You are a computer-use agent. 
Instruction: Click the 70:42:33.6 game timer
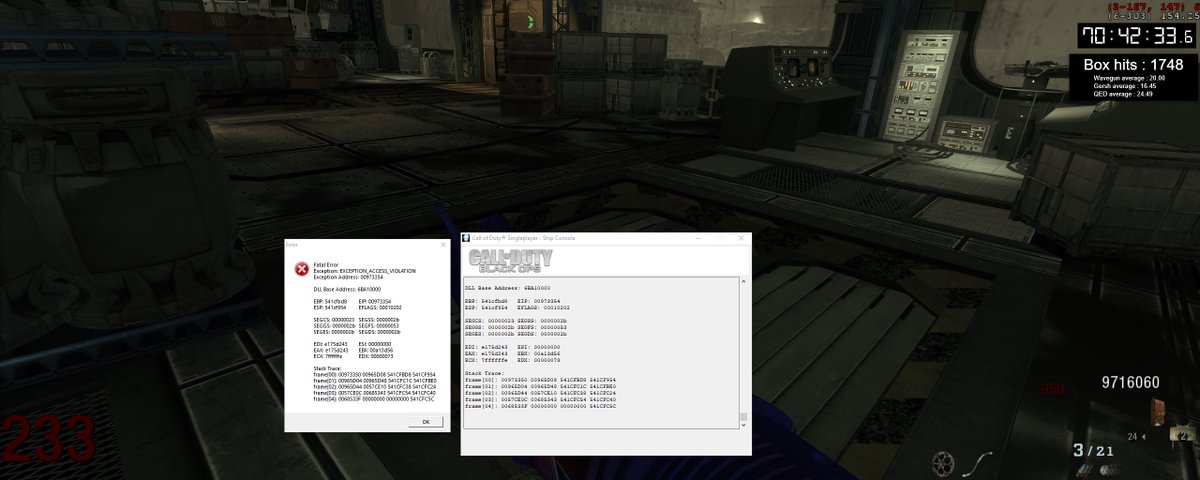click(x=1137, y=36)
